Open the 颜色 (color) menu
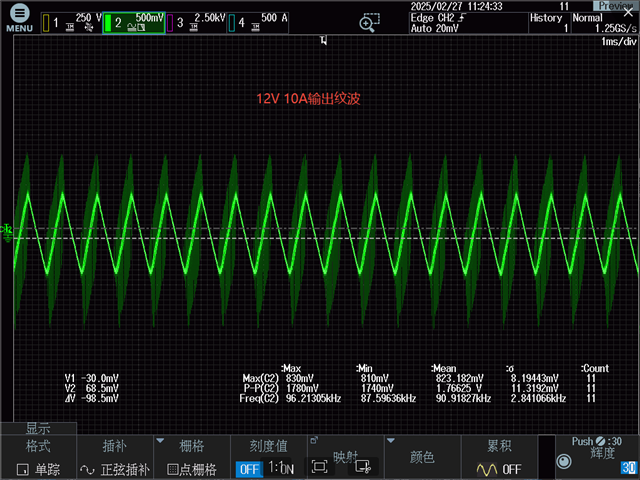This screenshot has height=480, width=640. (x=422, y=458)
